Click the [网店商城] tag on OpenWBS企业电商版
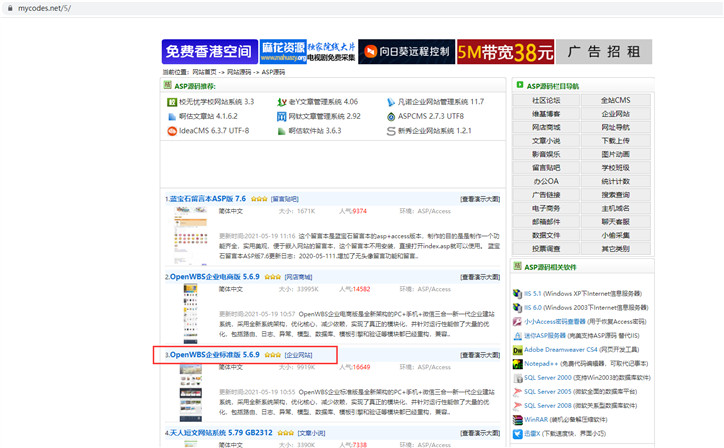Screen dimensions: 724x448 click(298, 277)
